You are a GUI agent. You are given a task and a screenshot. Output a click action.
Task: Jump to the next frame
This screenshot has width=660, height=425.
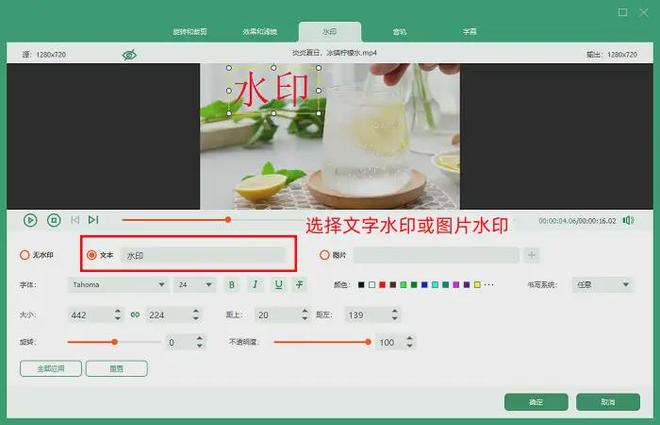[x=93, y=220]
